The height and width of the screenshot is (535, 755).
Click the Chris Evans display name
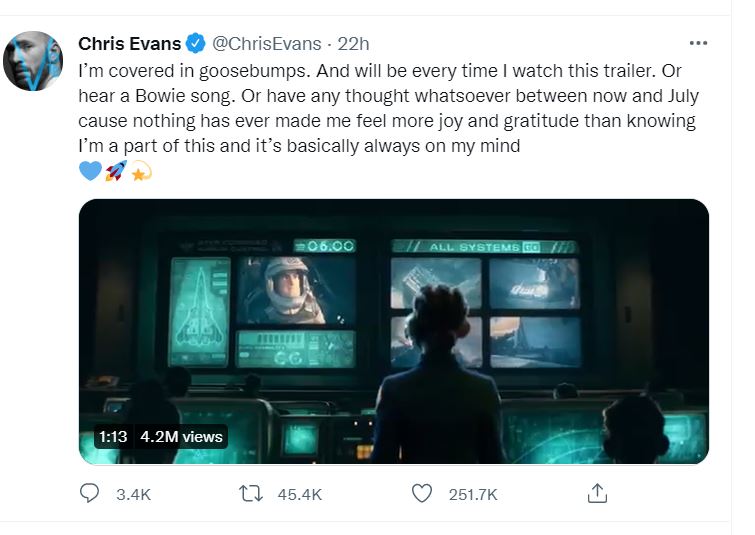point(129,43)
